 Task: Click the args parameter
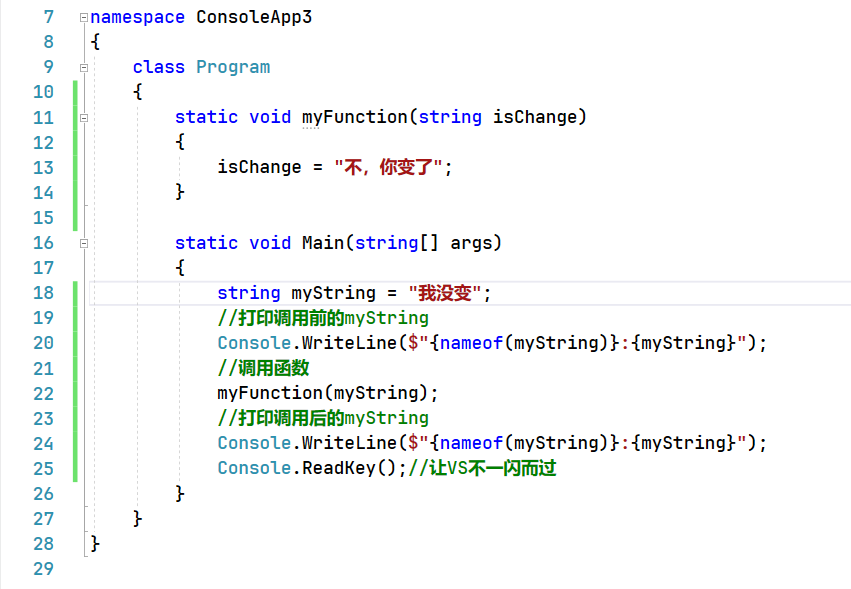click(471, 243)
